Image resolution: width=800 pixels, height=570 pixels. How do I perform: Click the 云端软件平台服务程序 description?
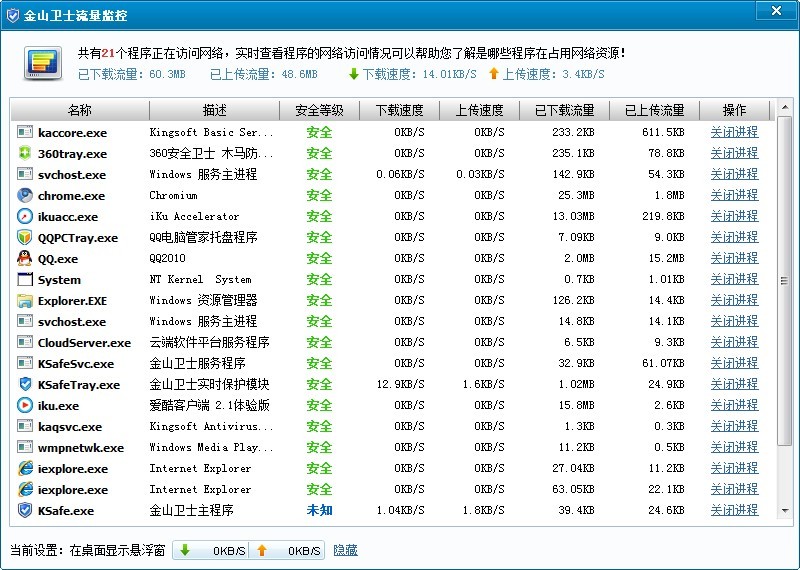210,342
